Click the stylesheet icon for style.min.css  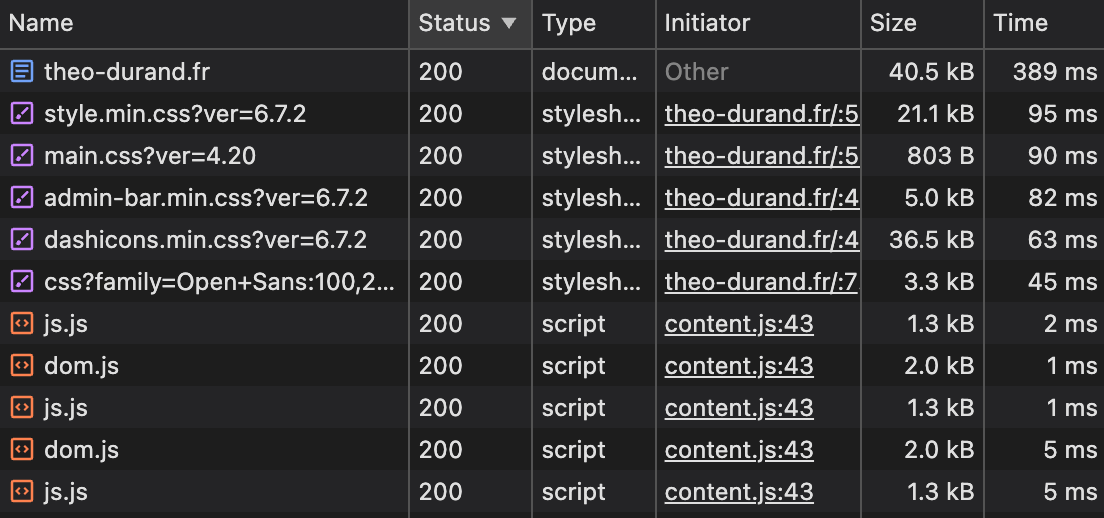[x=23, y=113]
